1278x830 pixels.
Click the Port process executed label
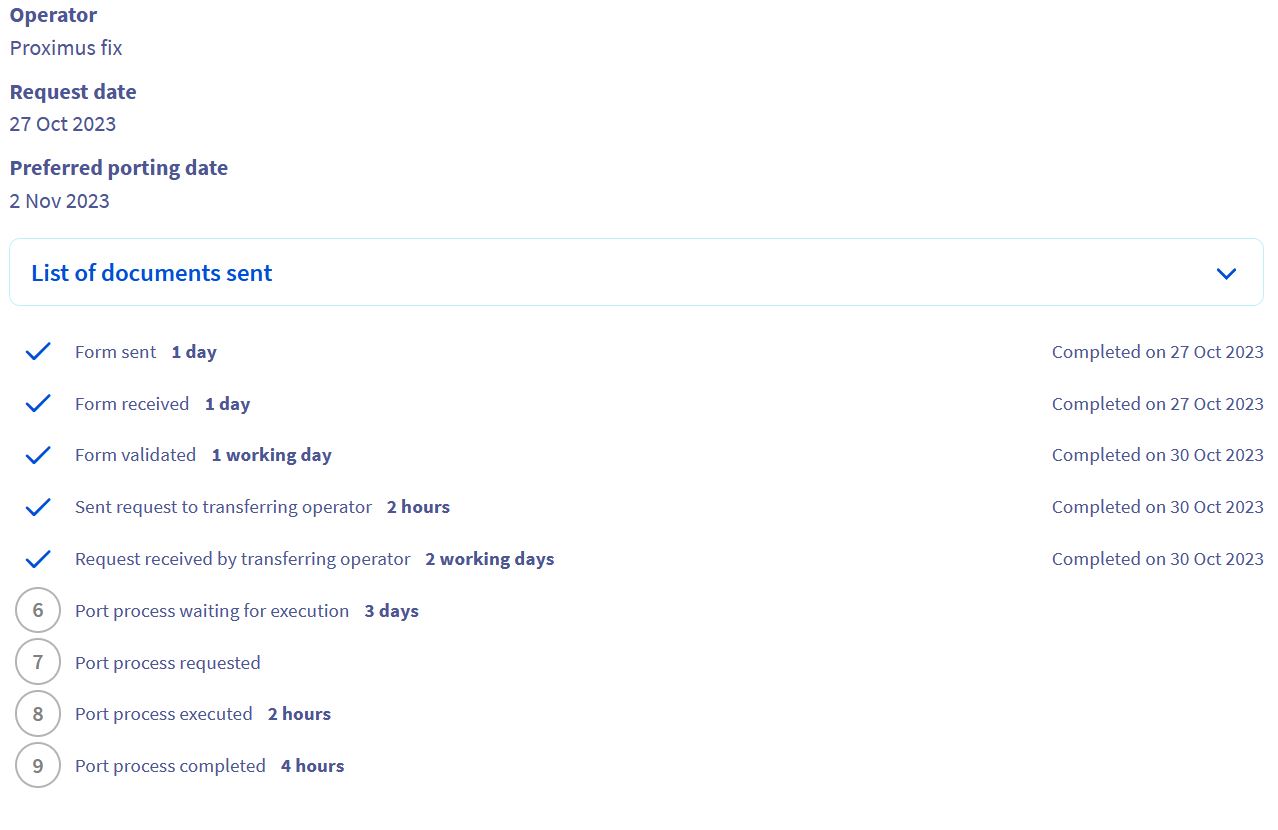click(164, 714)
